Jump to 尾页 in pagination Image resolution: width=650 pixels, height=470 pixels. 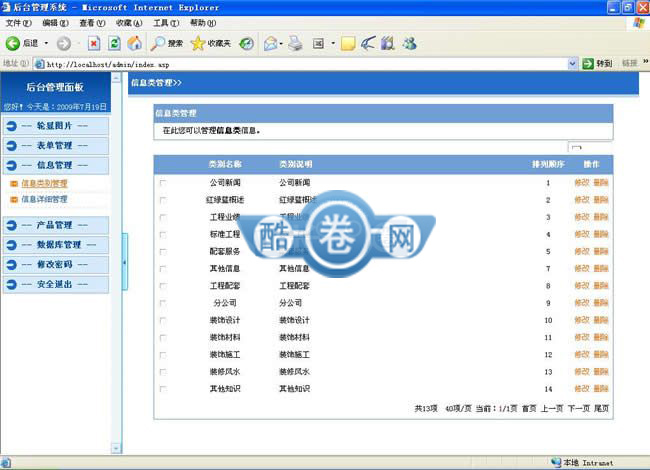[601, 409]
